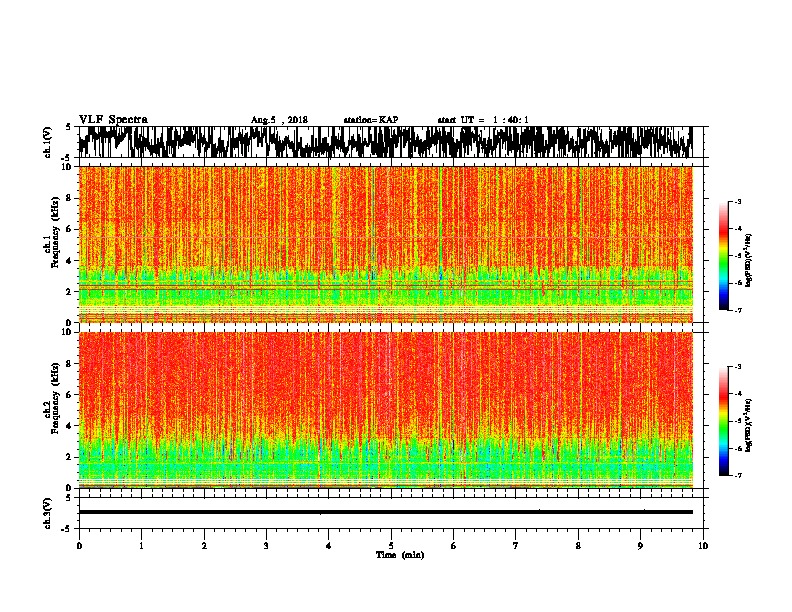The width and height of the screenshot is (792, 612).
Task: Click the "10" frequency tick on ch.1 spectrogram
Action: pyautogui.click(x=69, y=167)
